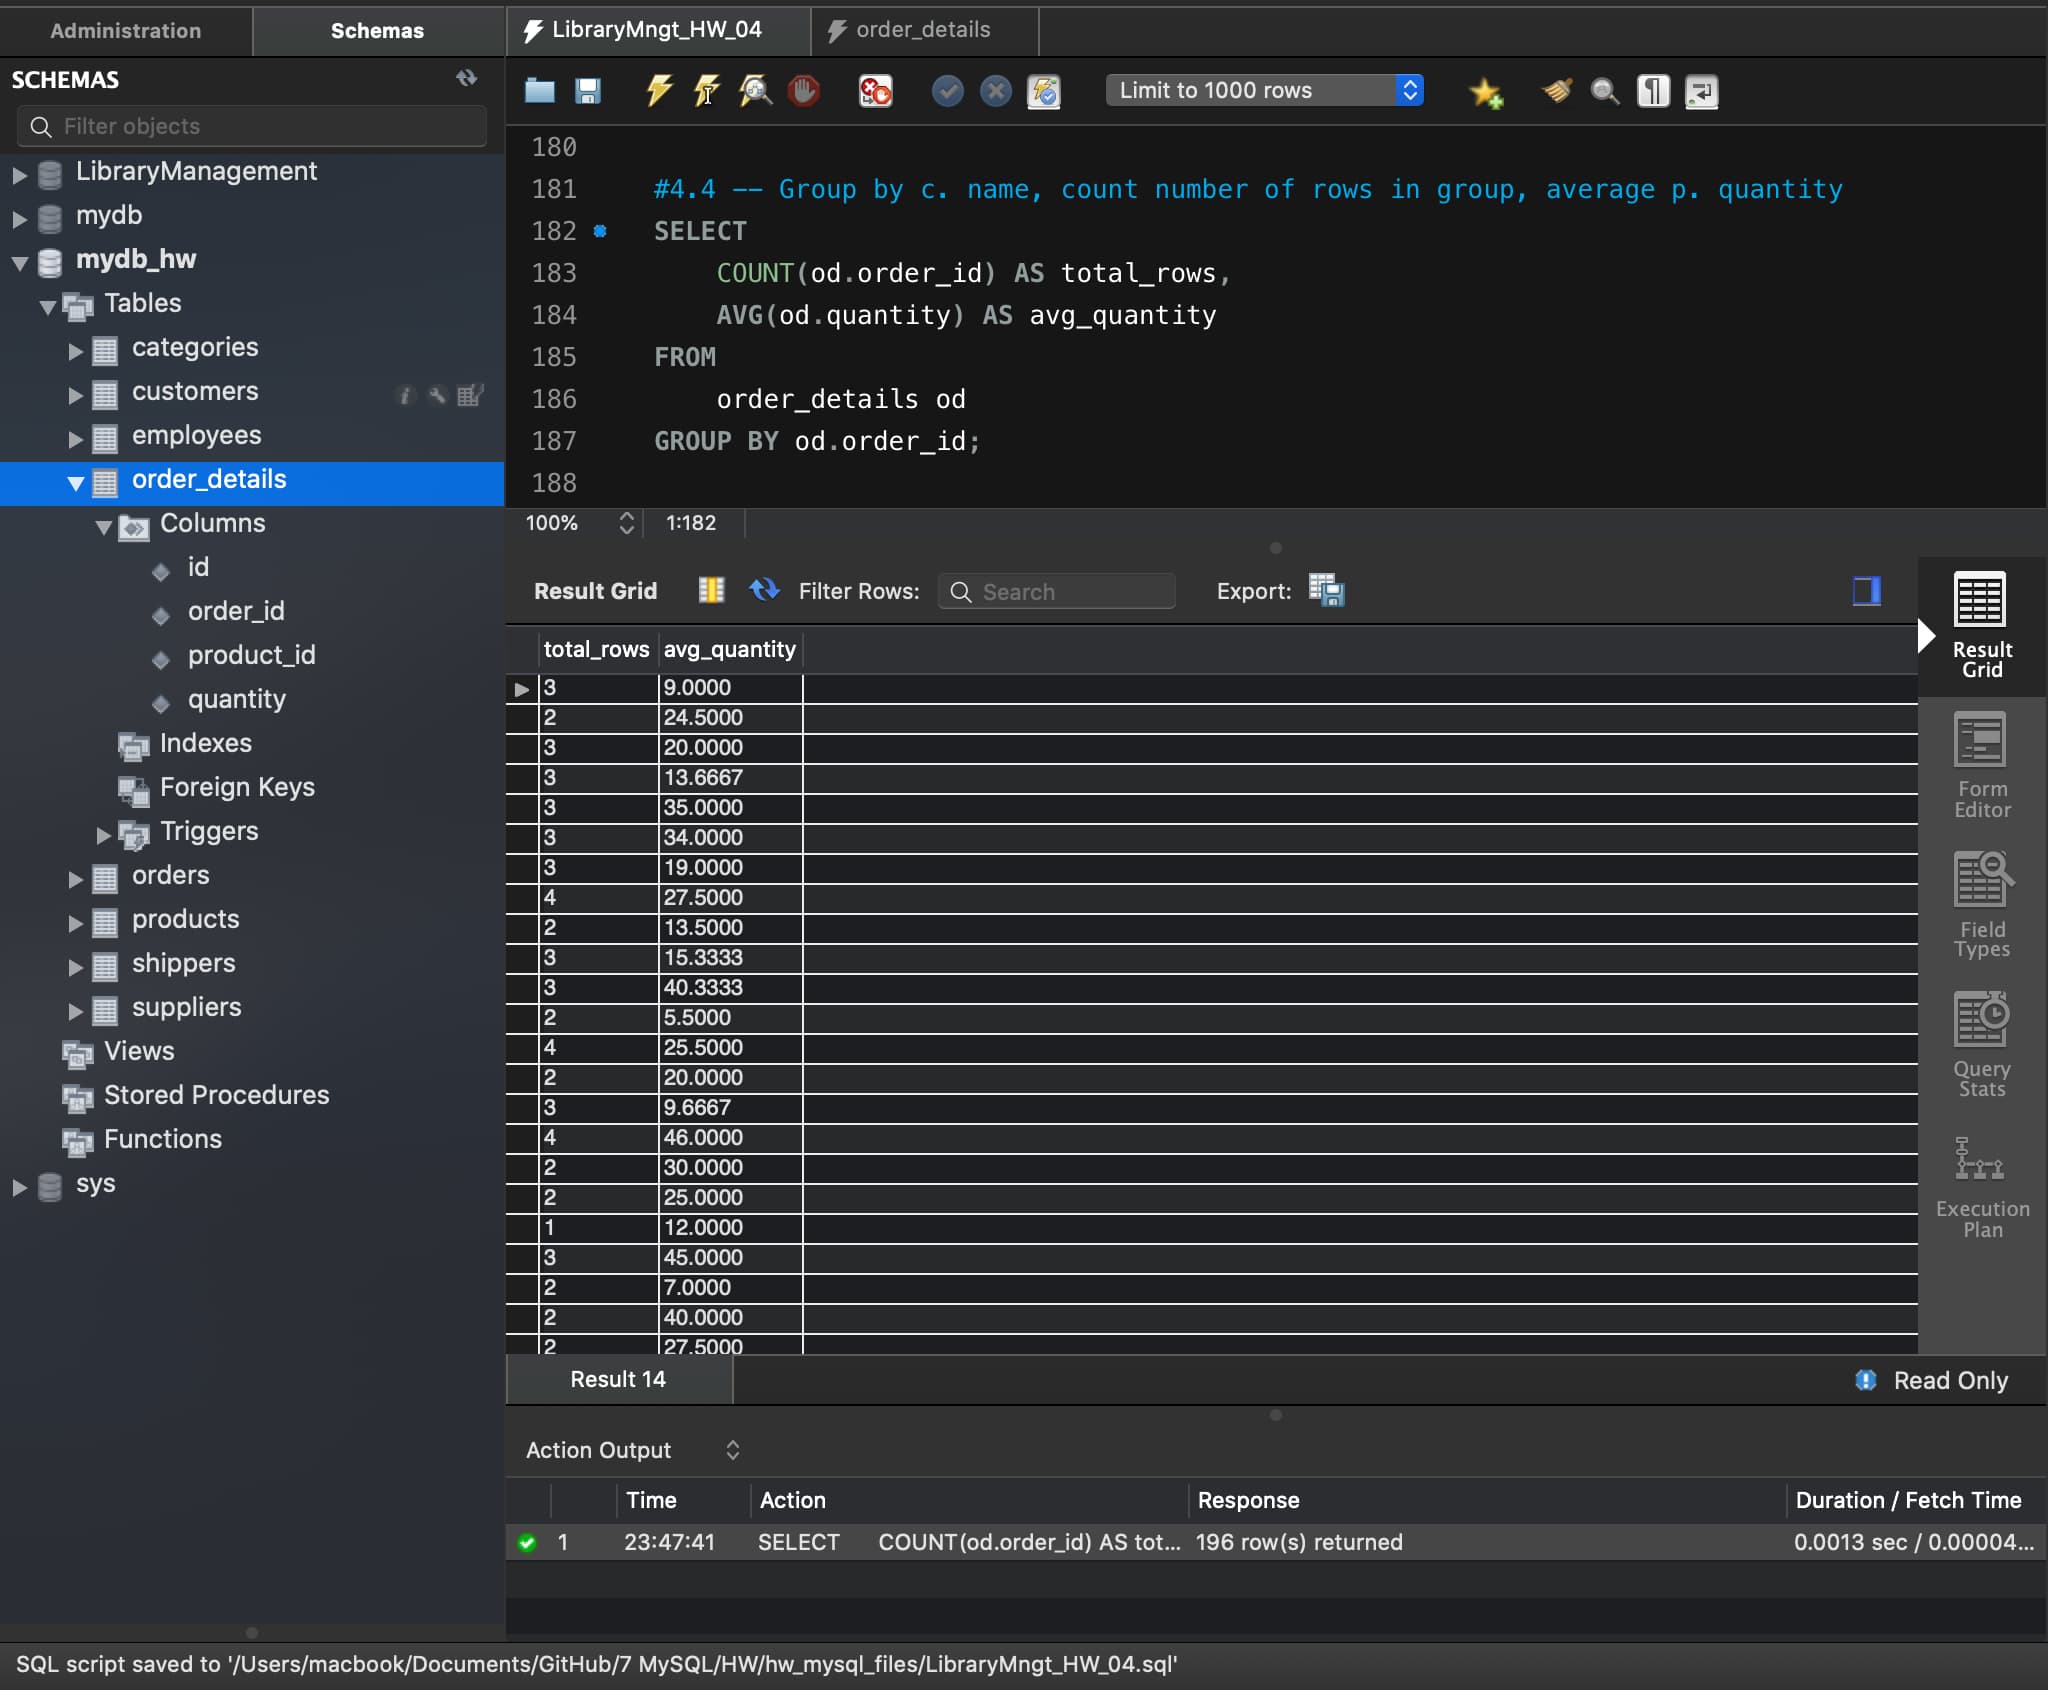Toggle the secondary sidebar panel icon
Viewport: 2048px width, 1690px height.
tap(1866, 591)
